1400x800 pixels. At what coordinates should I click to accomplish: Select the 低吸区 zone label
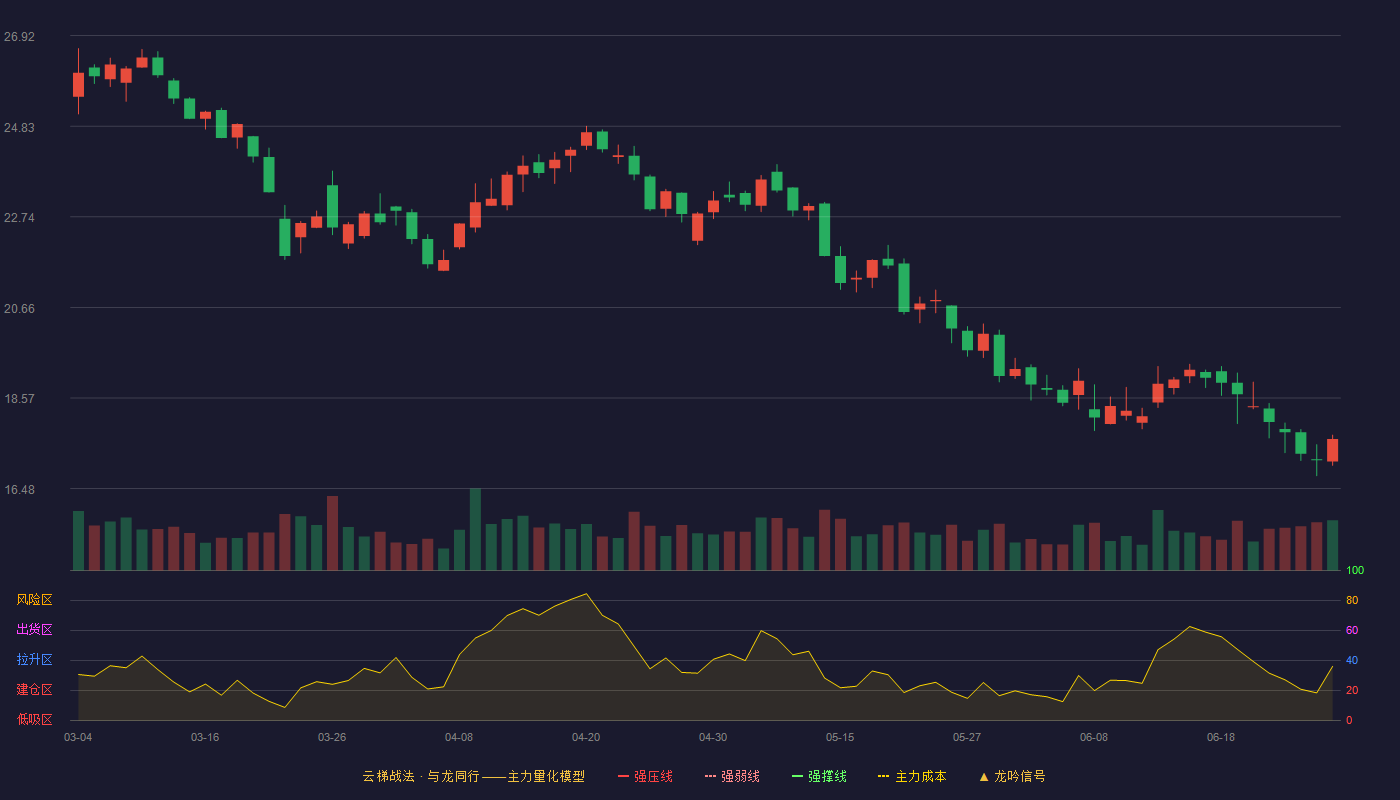(35, 719)
